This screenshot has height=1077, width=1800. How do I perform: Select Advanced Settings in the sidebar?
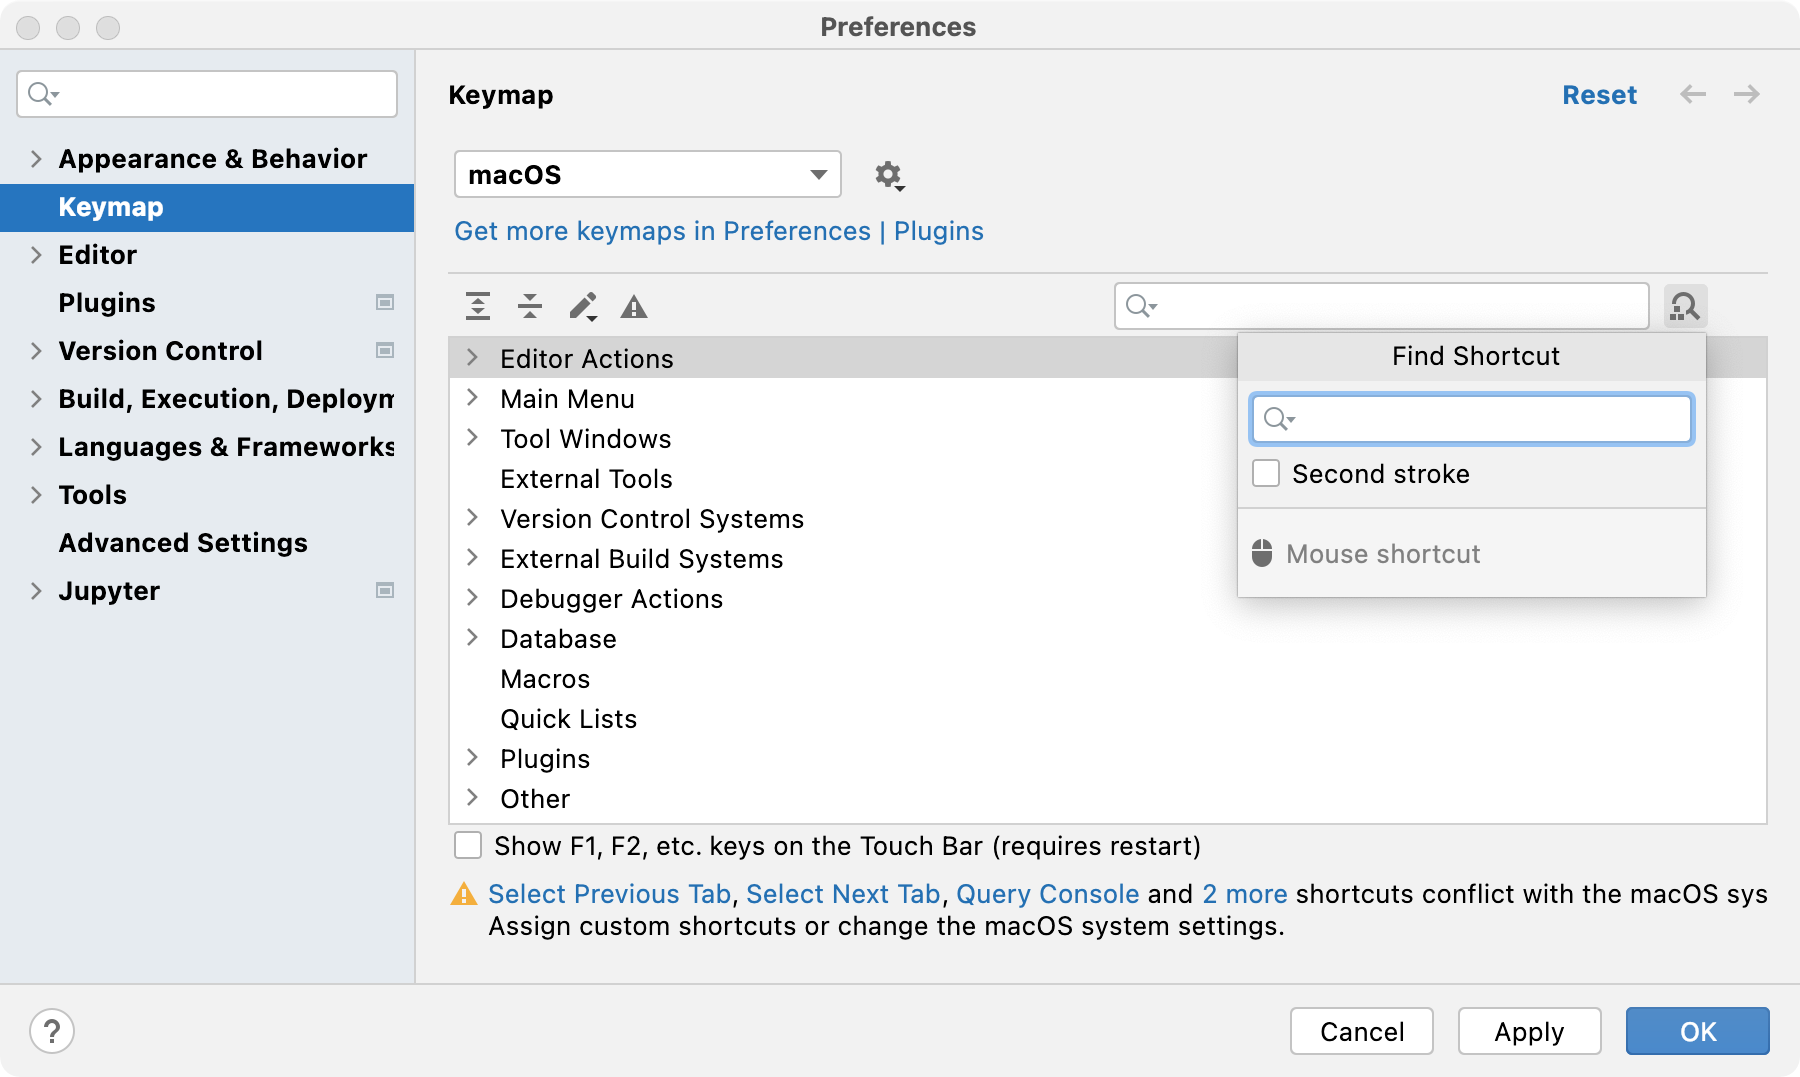pyautogui.click(x=183, y=543)
